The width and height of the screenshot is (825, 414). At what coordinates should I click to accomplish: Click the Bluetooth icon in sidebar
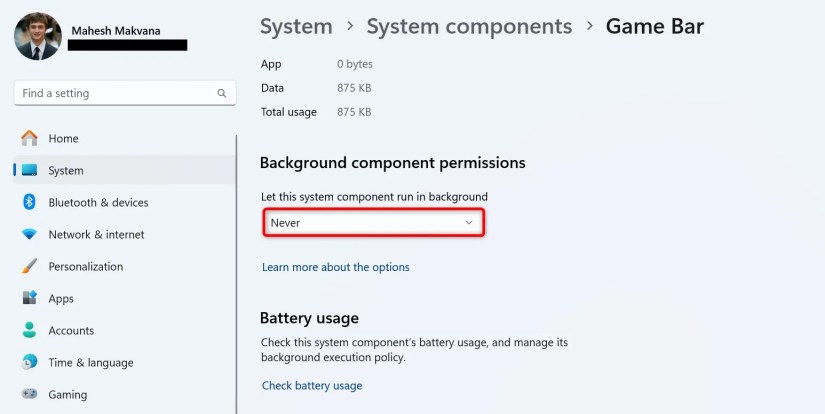click(29, 202)
